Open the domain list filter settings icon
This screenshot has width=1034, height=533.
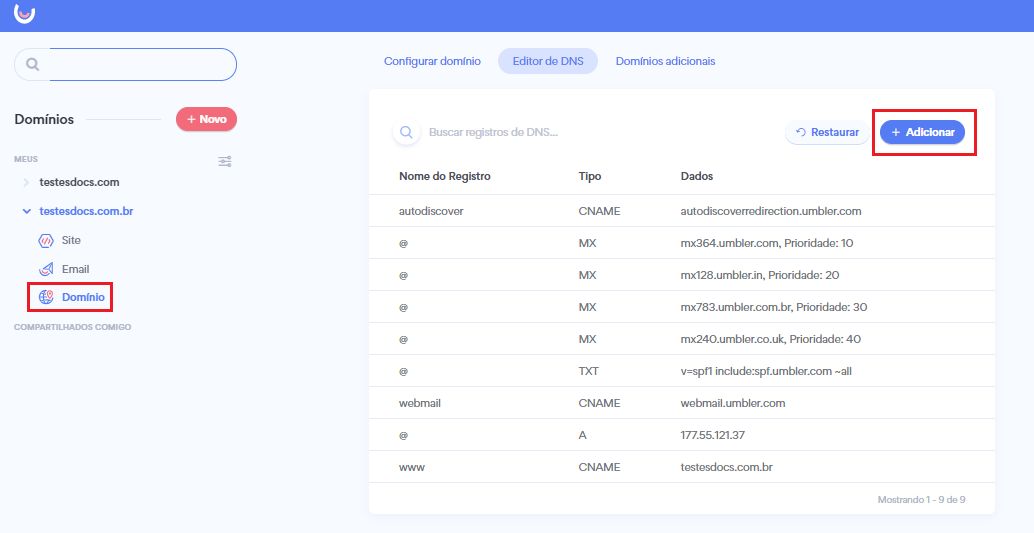click(x=225, y=161)
